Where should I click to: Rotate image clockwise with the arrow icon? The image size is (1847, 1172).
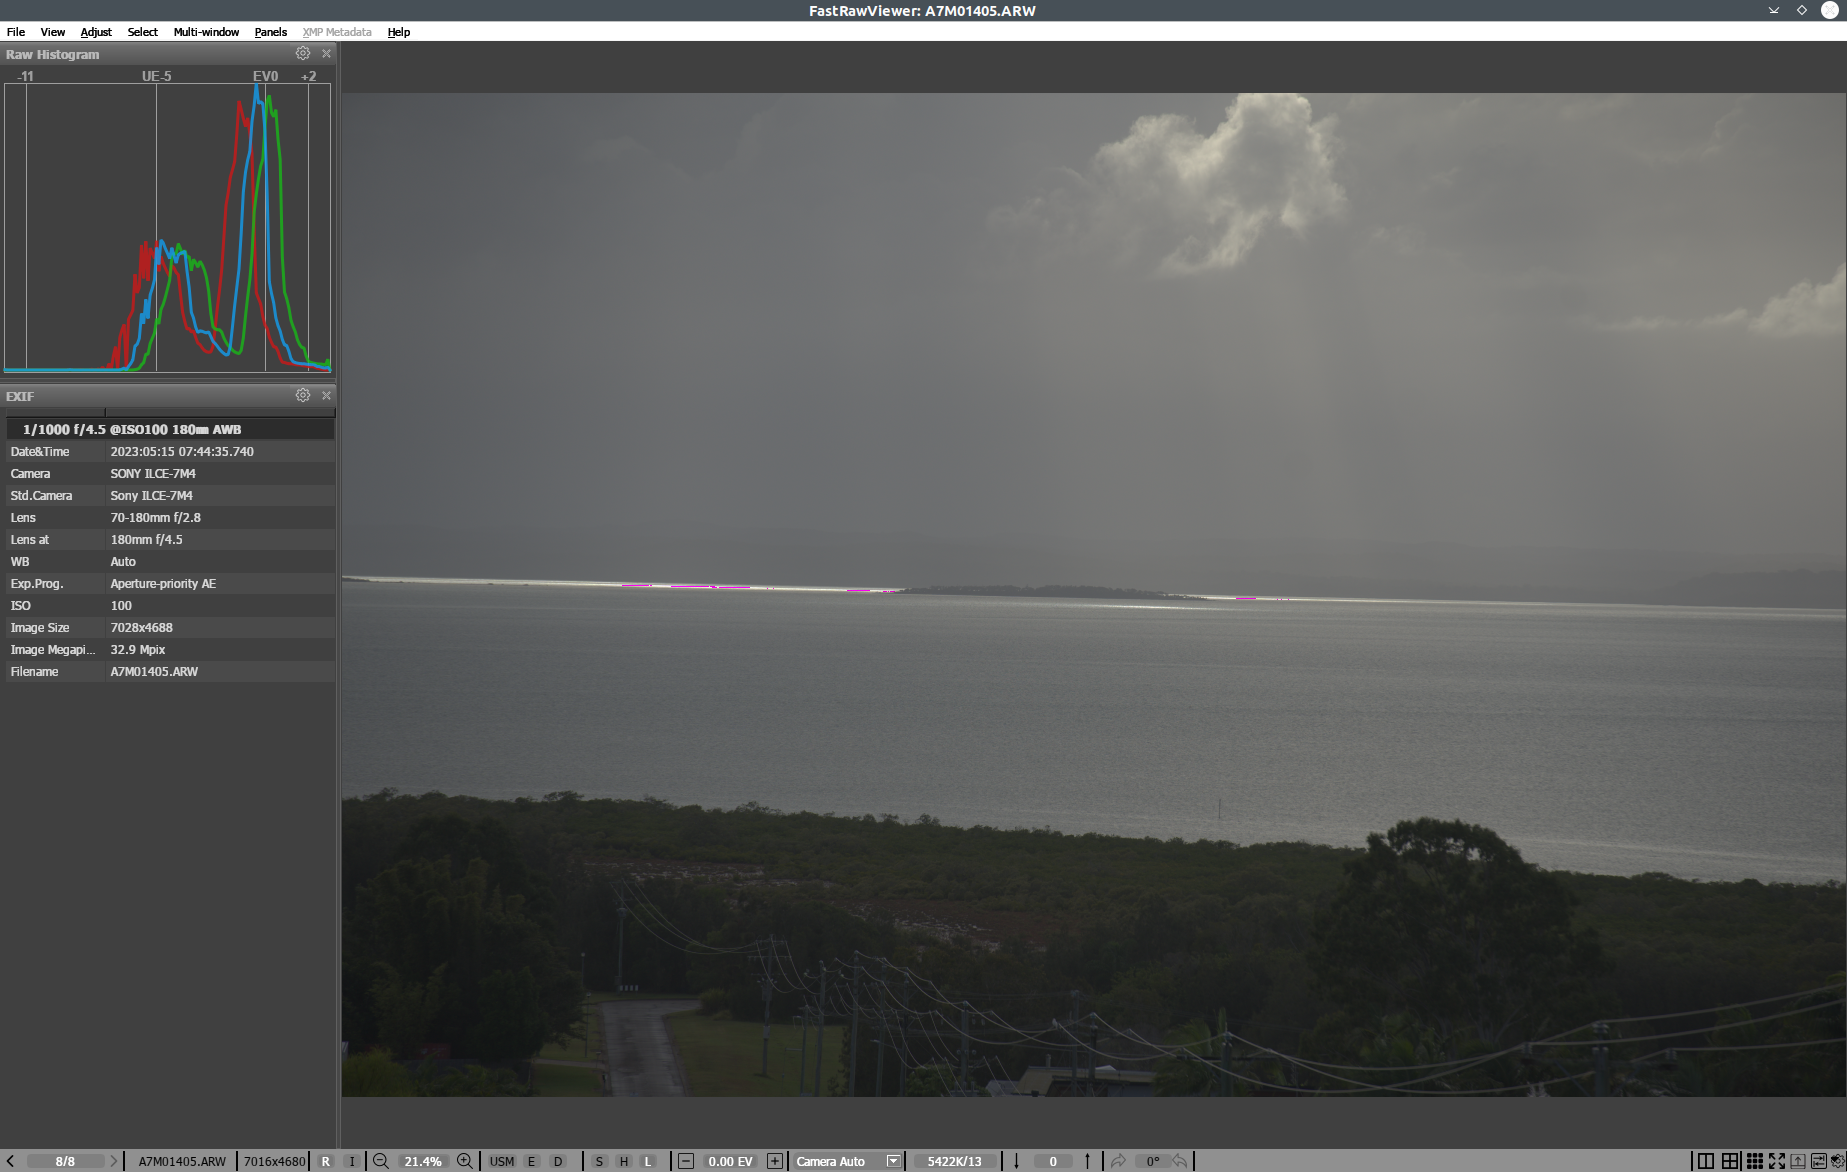pyautogui.click(x=1118, y=1161)
